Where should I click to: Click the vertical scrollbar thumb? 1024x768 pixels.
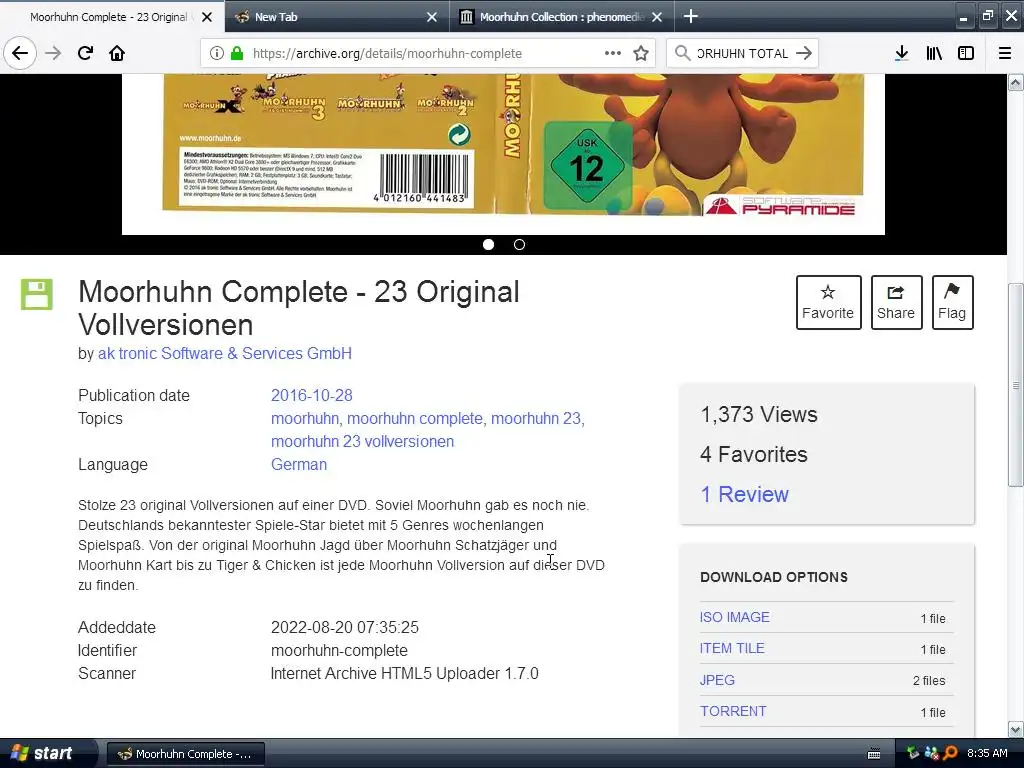click(x=1015, y=385)
